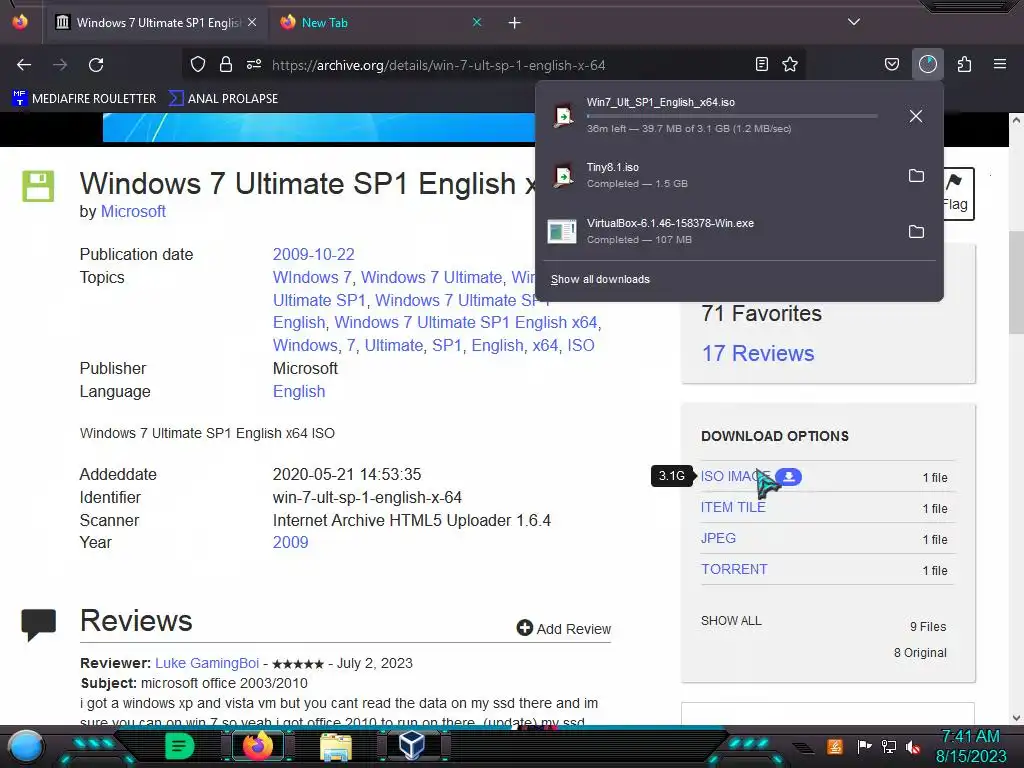Open the English language link
This screenshot has height=768, width=1024.
pos(298,391)
